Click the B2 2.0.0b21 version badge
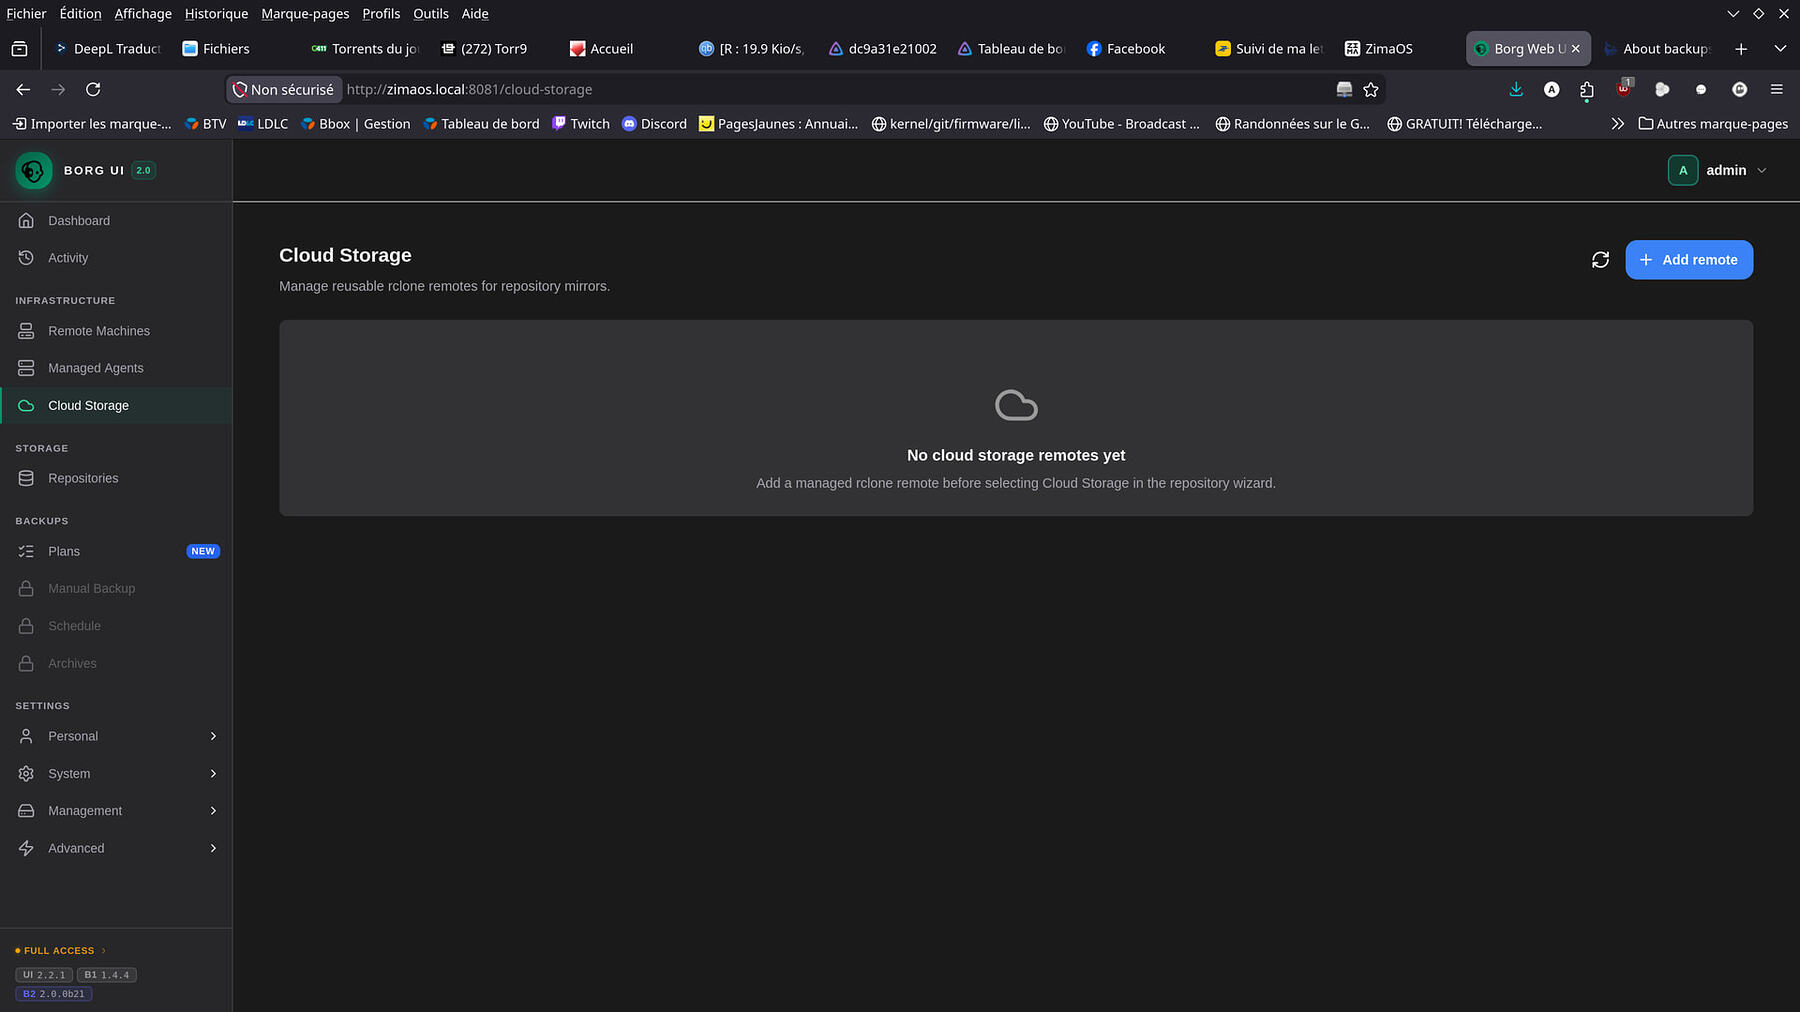The height and width of the screenshot is (1012, 1800). click(x=54, y=994)
